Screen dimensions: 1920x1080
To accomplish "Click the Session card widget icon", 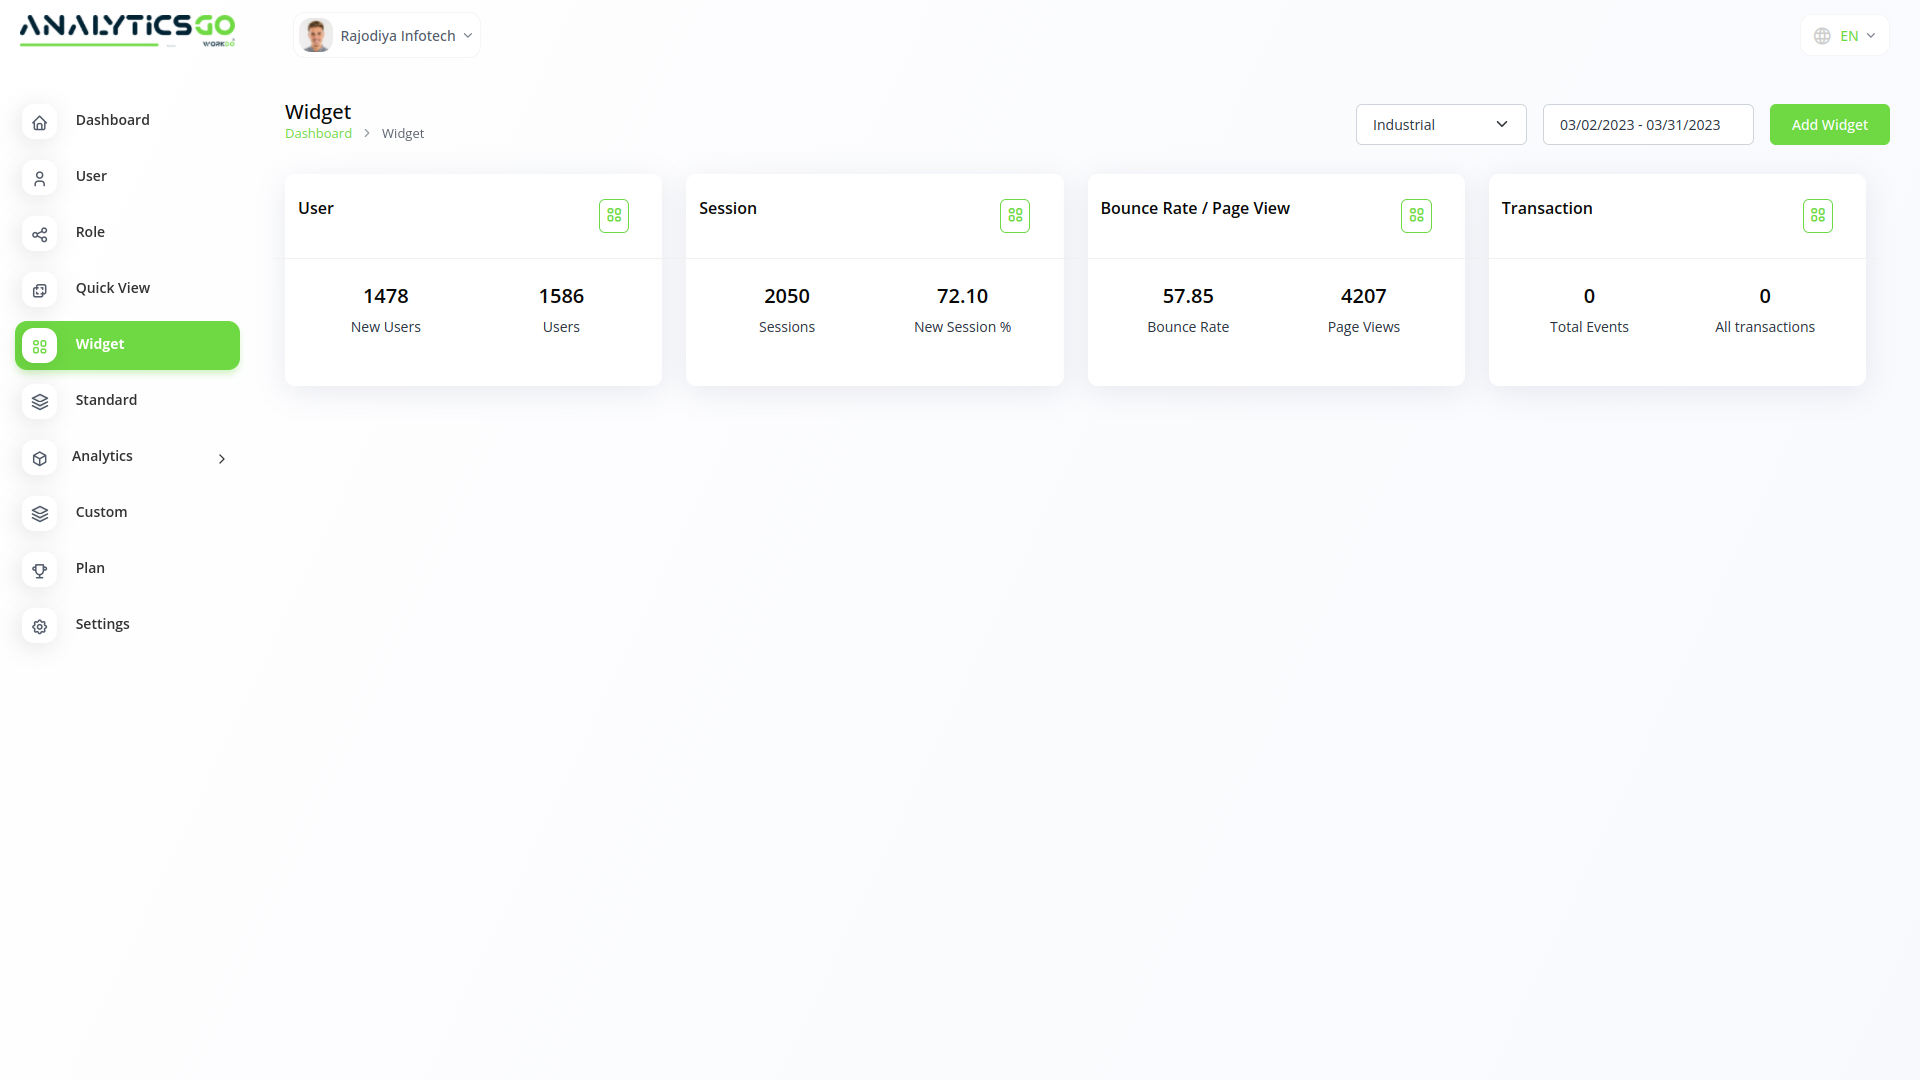I will (x=1015, y=216).
